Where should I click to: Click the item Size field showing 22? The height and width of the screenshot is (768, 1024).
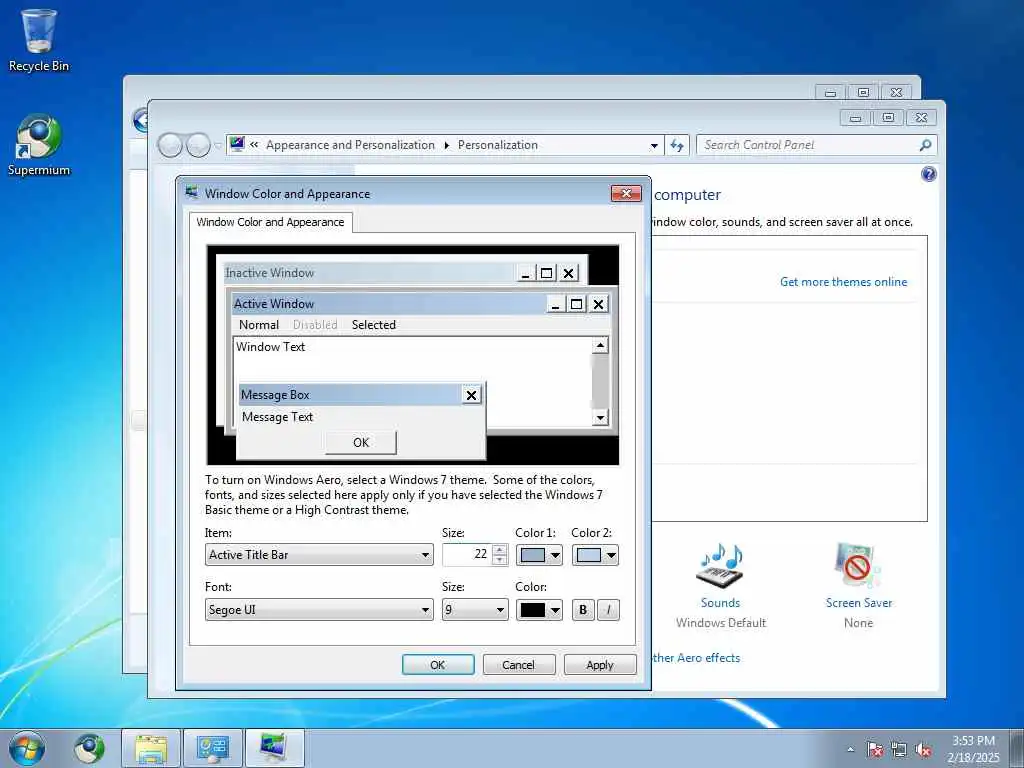[x=466, y=554]
